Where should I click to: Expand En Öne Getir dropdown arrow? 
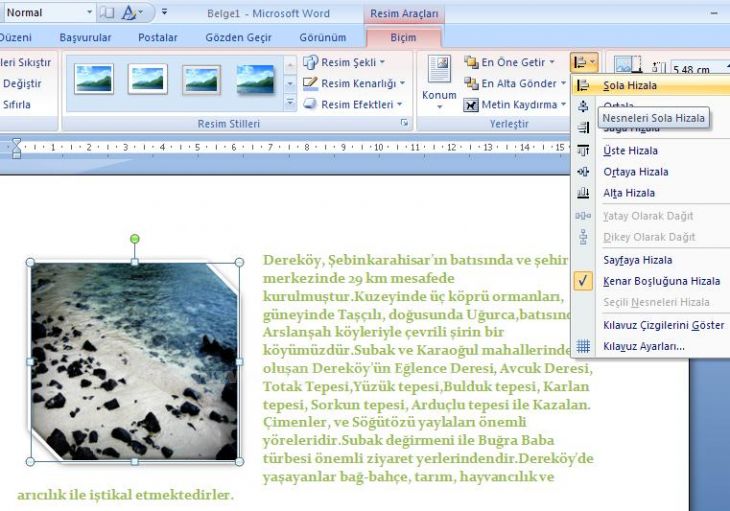point(552,62)
